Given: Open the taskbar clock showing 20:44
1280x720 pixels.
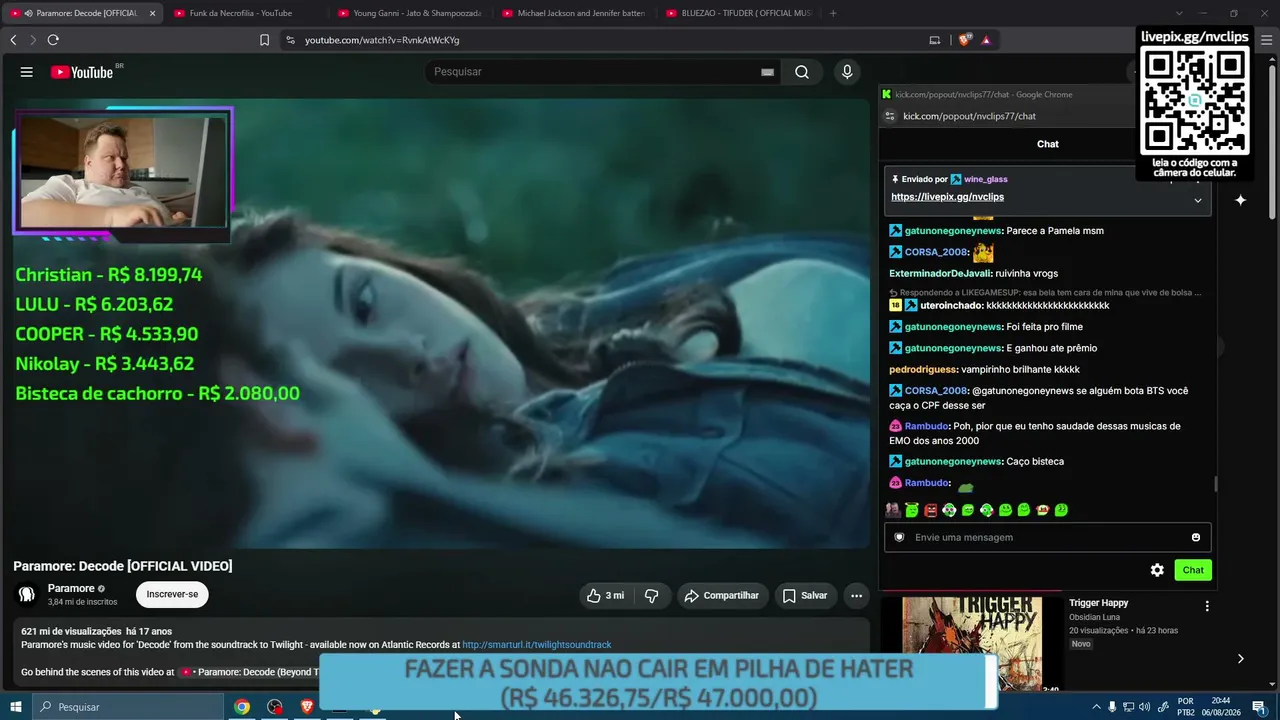Looking at the screenshot, I should (x=1221, y=707).
